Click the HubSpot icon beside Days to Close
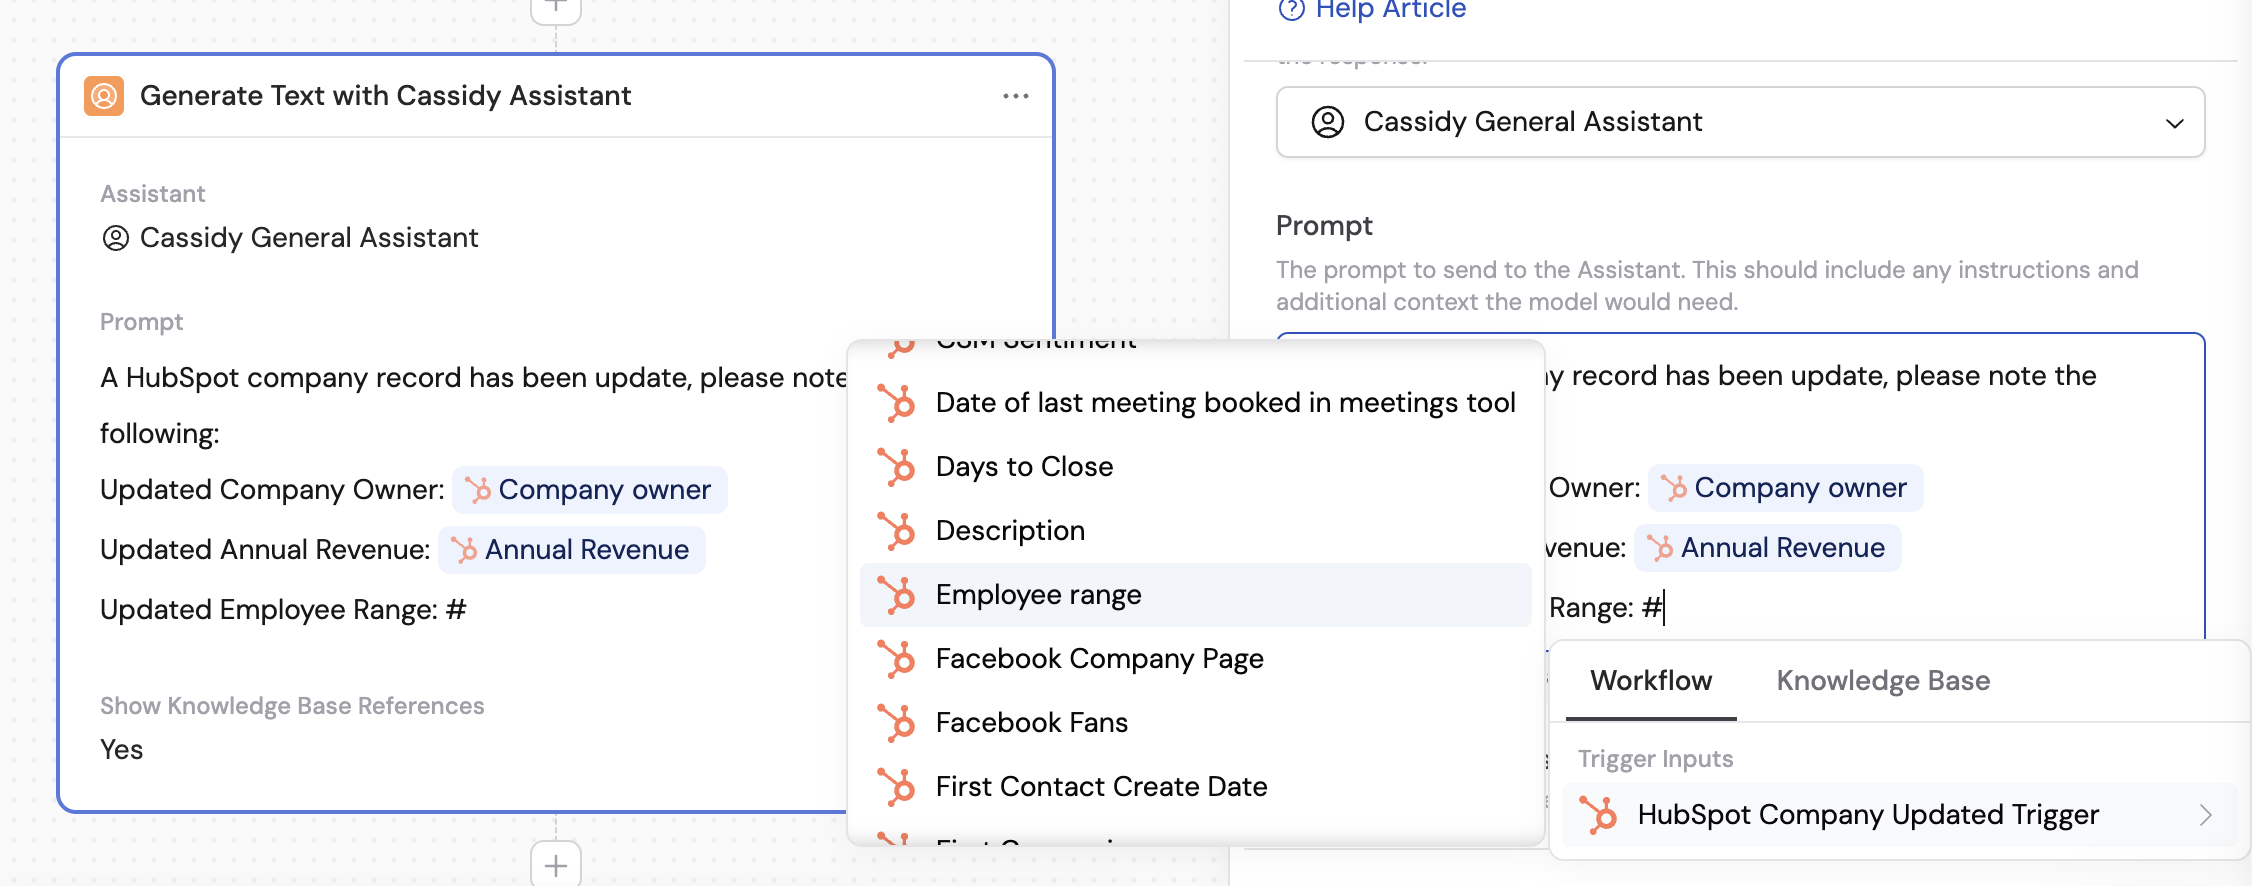Screen dimensions: 2252x886 coord(897,467)
